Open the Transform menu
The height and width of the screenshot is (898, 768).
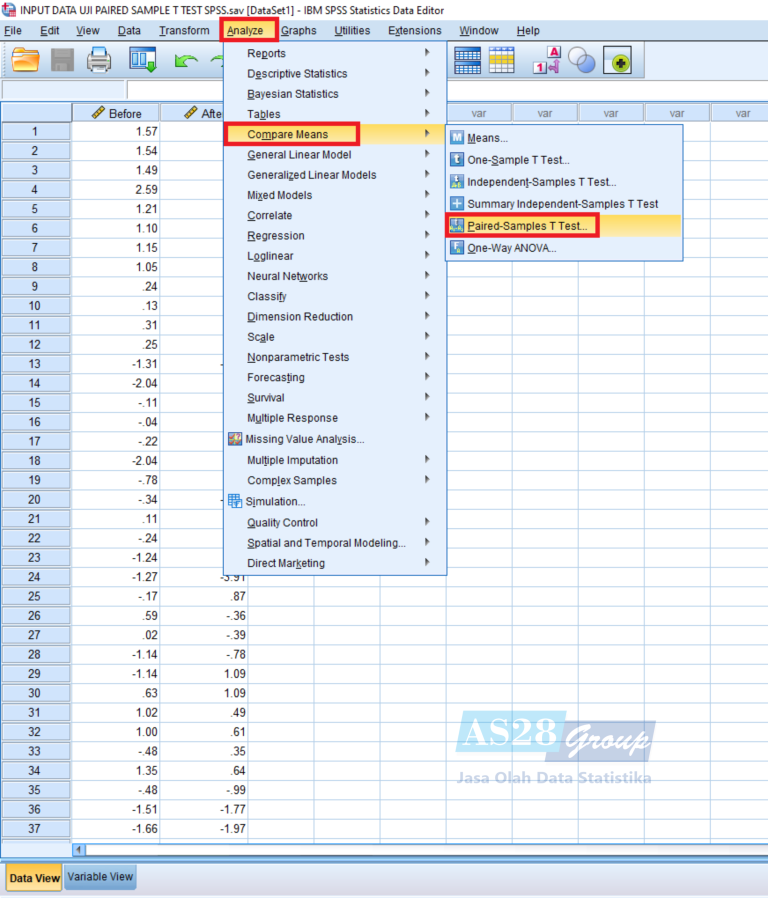pos(184,30)
